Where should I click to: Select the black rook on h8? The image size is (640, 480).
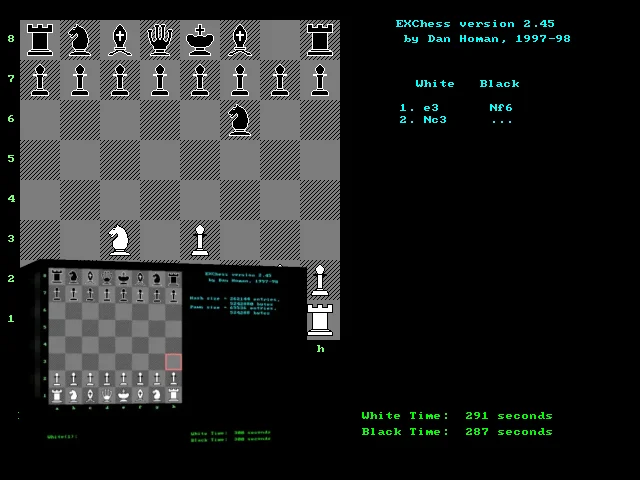[320, 40]
